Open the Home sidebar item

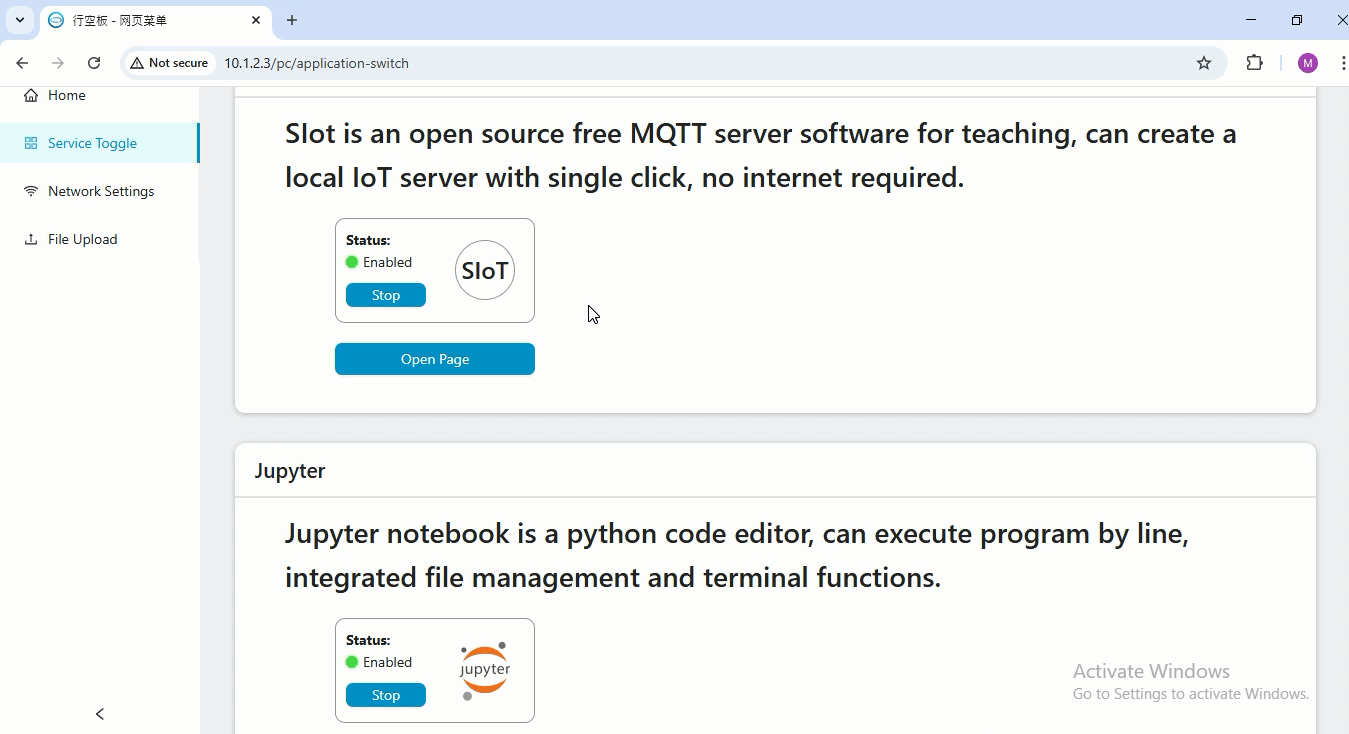tap(99, 96)
